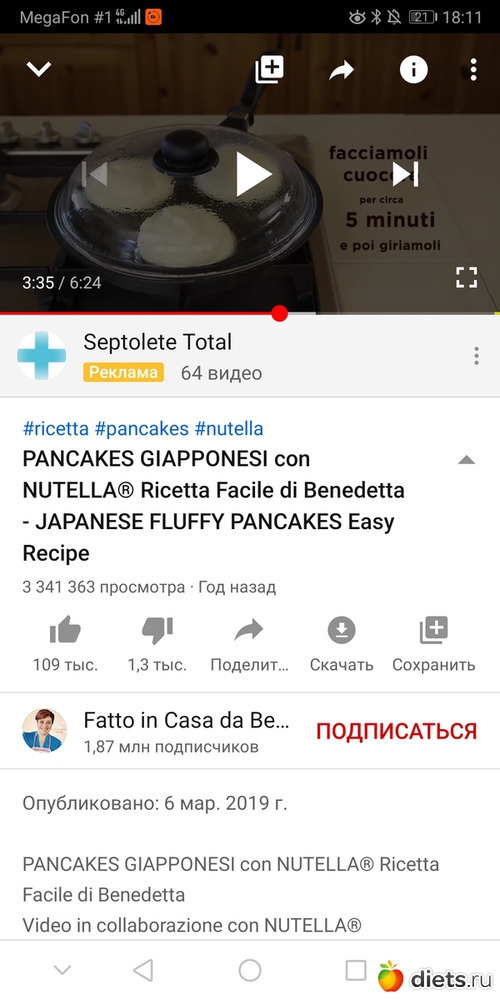
Task: Open Fatto in Casa da Benedetta channel avatar
Action: point(45,730)
